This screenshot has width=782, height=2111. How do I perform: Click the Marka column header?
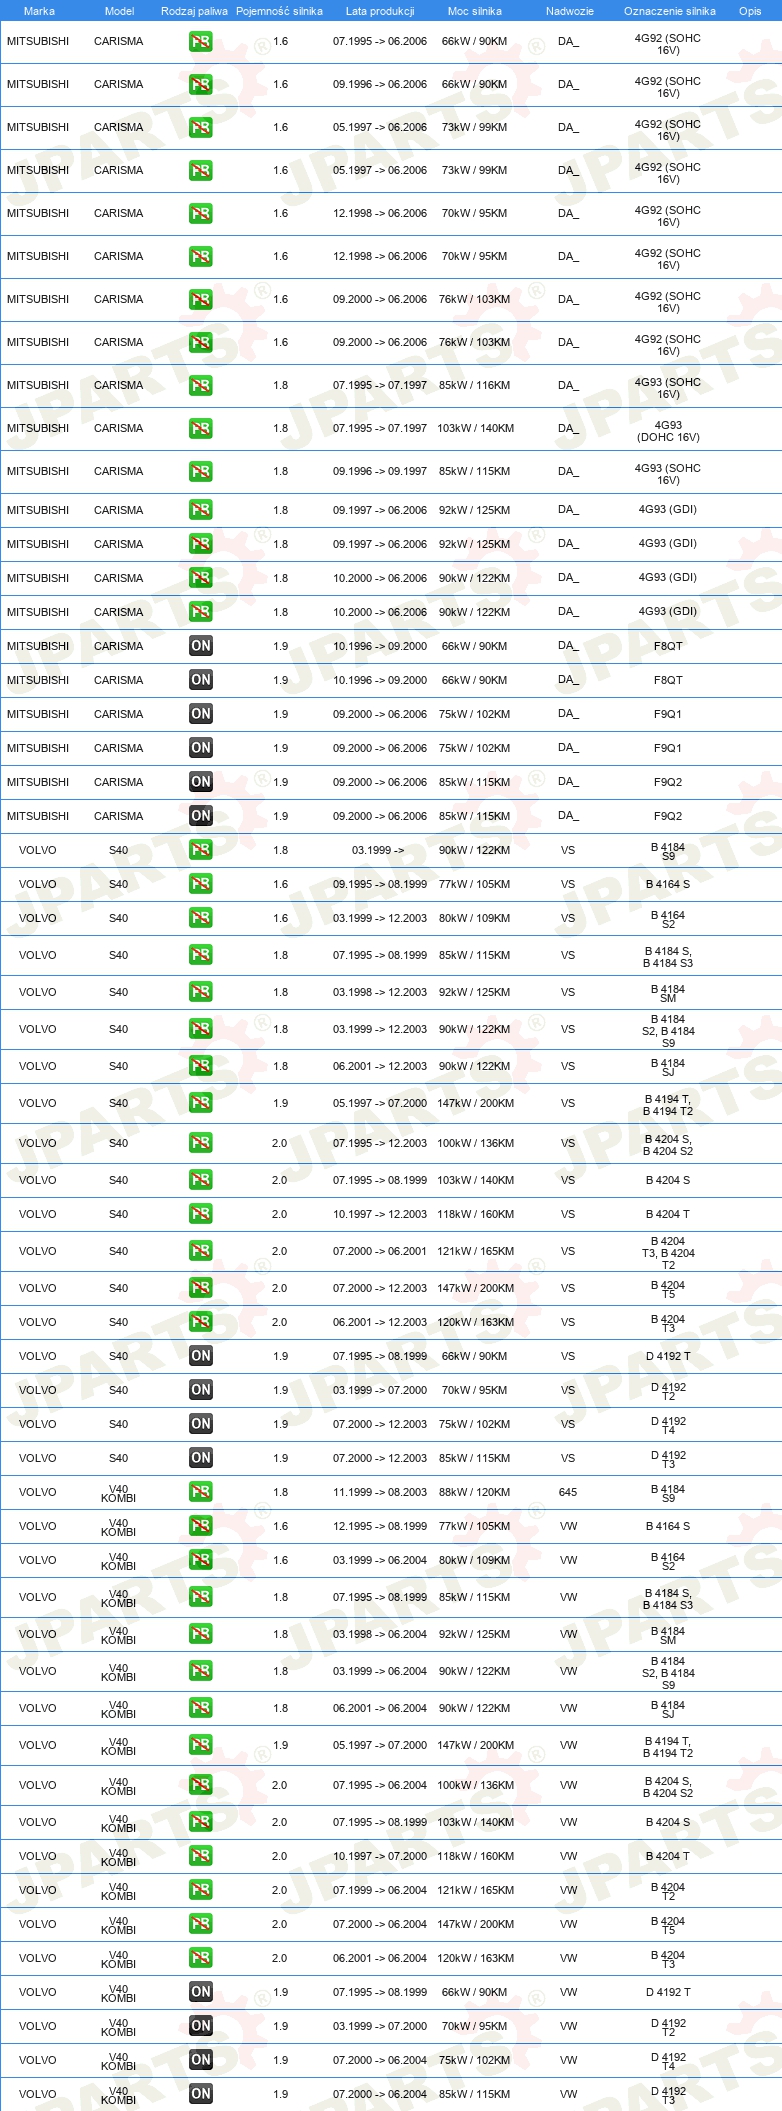coord(39,11)
